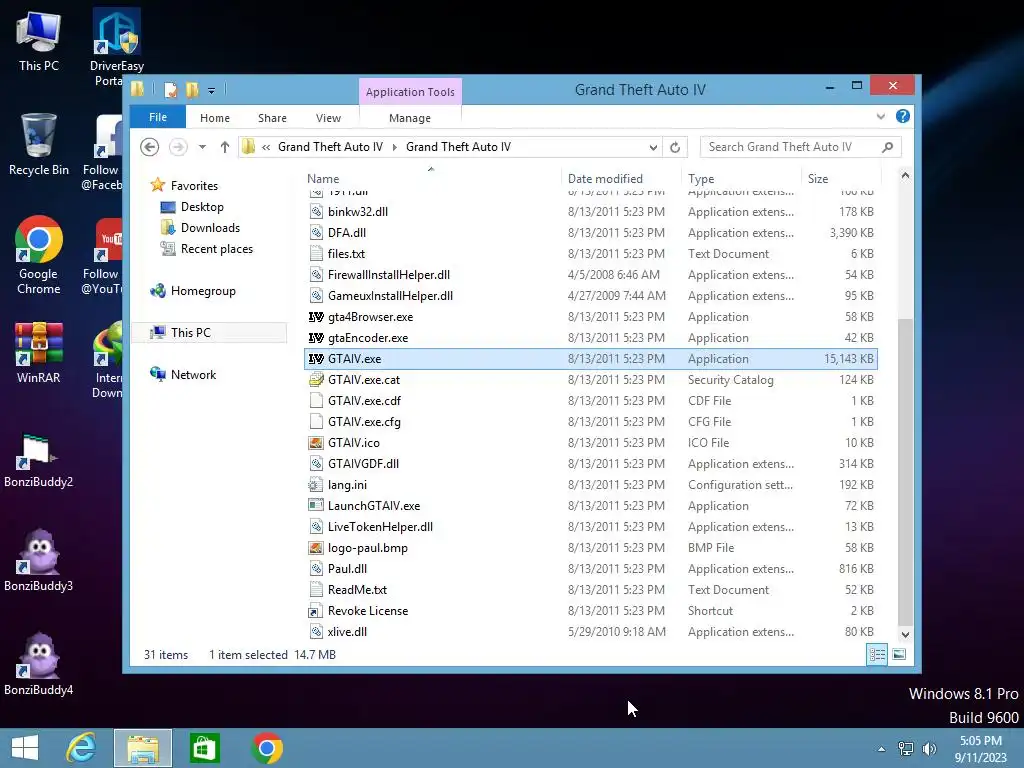Select the ReadMe.txt file
This screenshot has height=768, width=1024.
coord(590,590)
